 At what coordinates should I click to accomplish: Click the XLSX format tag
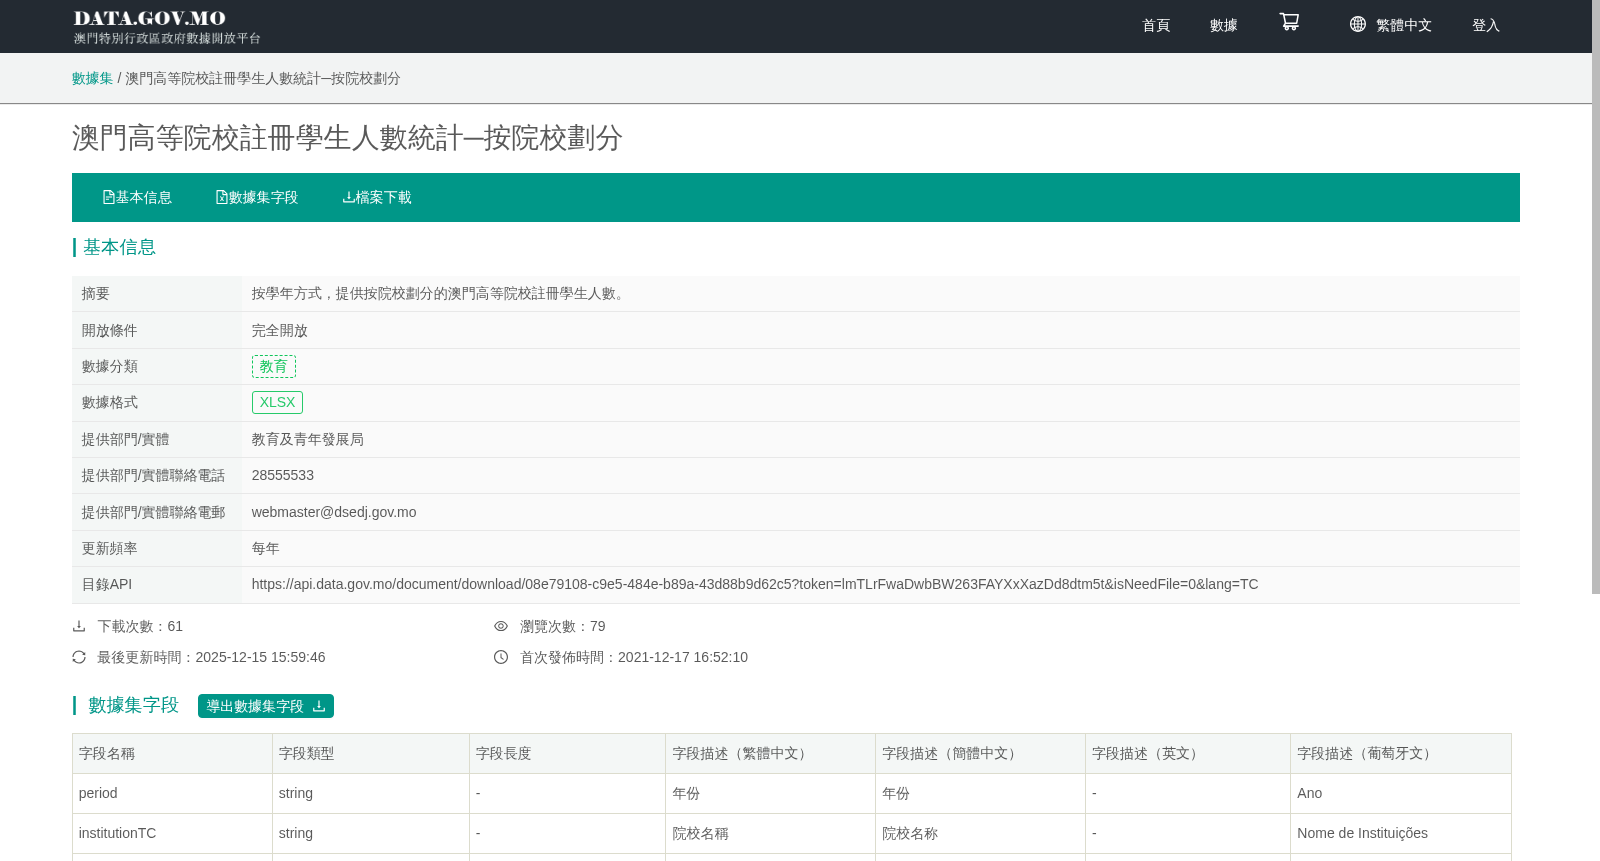click(277, 402)
